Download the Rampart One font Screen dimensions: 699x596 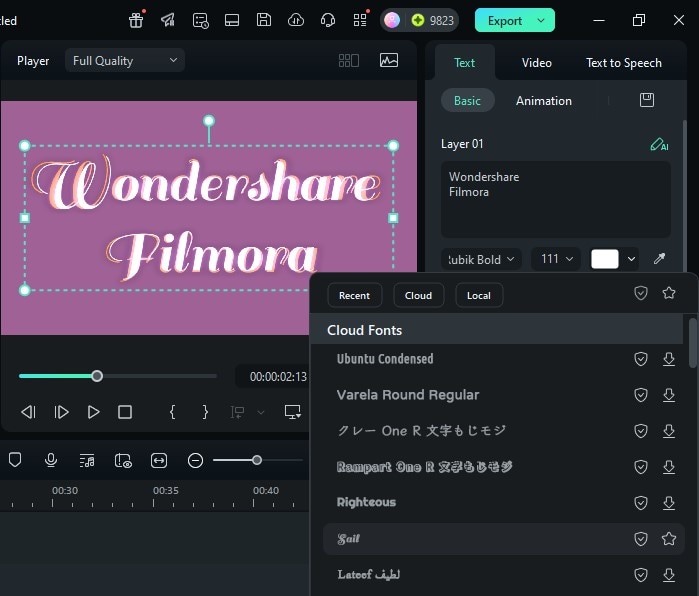point(669,467)
